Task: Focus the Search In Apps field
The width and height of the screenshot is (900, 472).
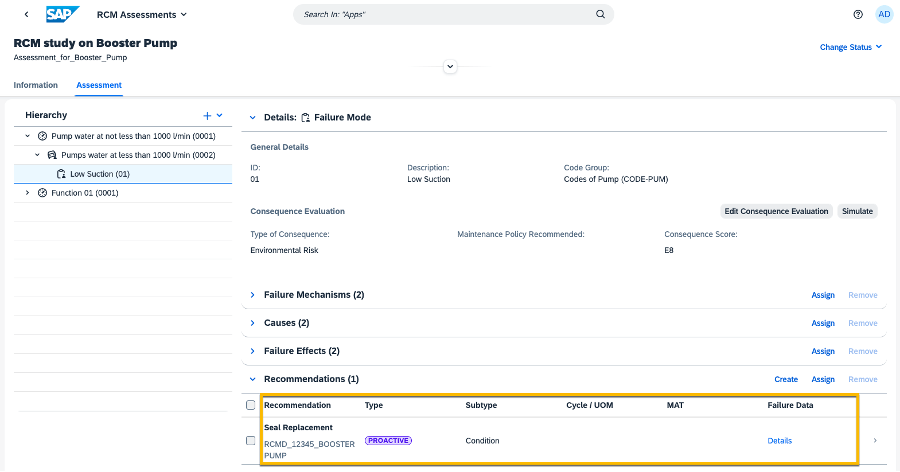Action: pyautogui.click(x=453, y=14)
